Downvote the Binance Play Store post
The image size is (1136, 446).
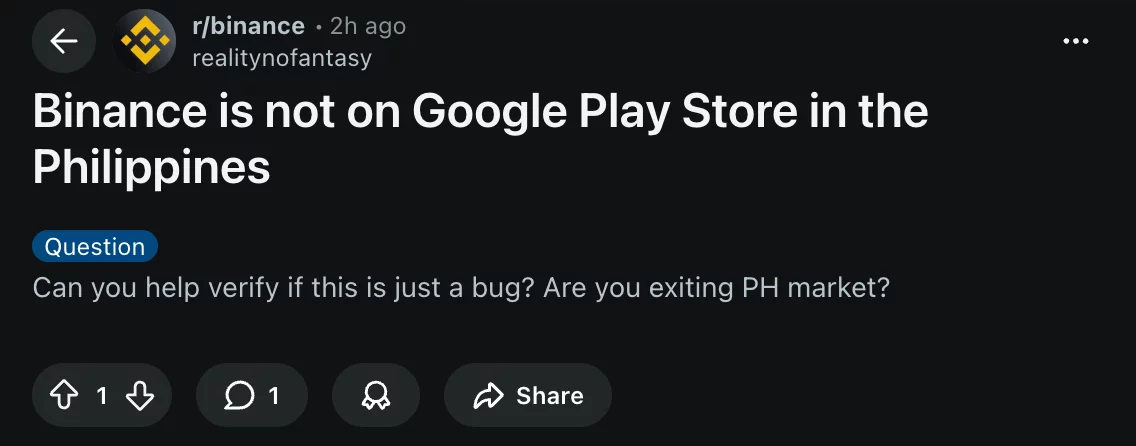(x=140, y=396)
